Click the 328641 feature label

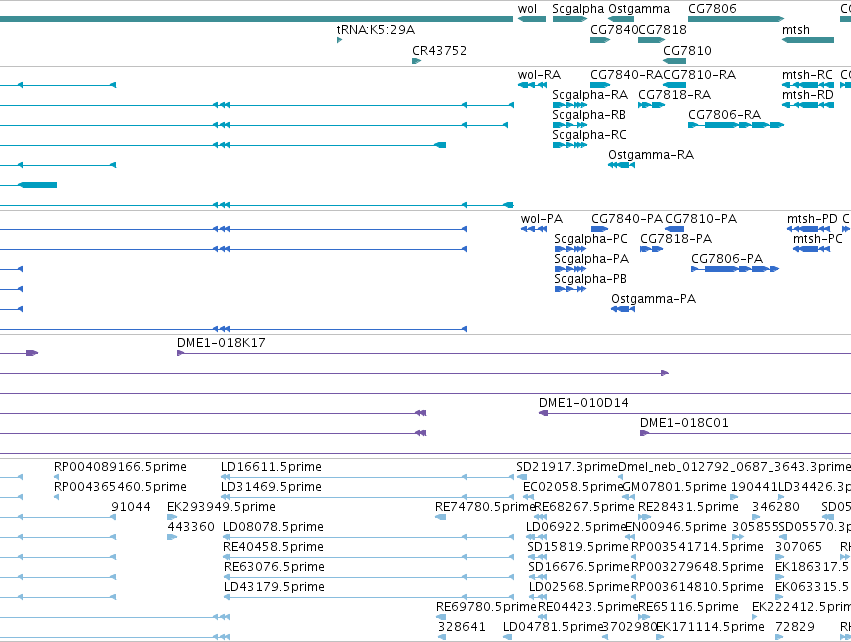(x=461, y=627)
